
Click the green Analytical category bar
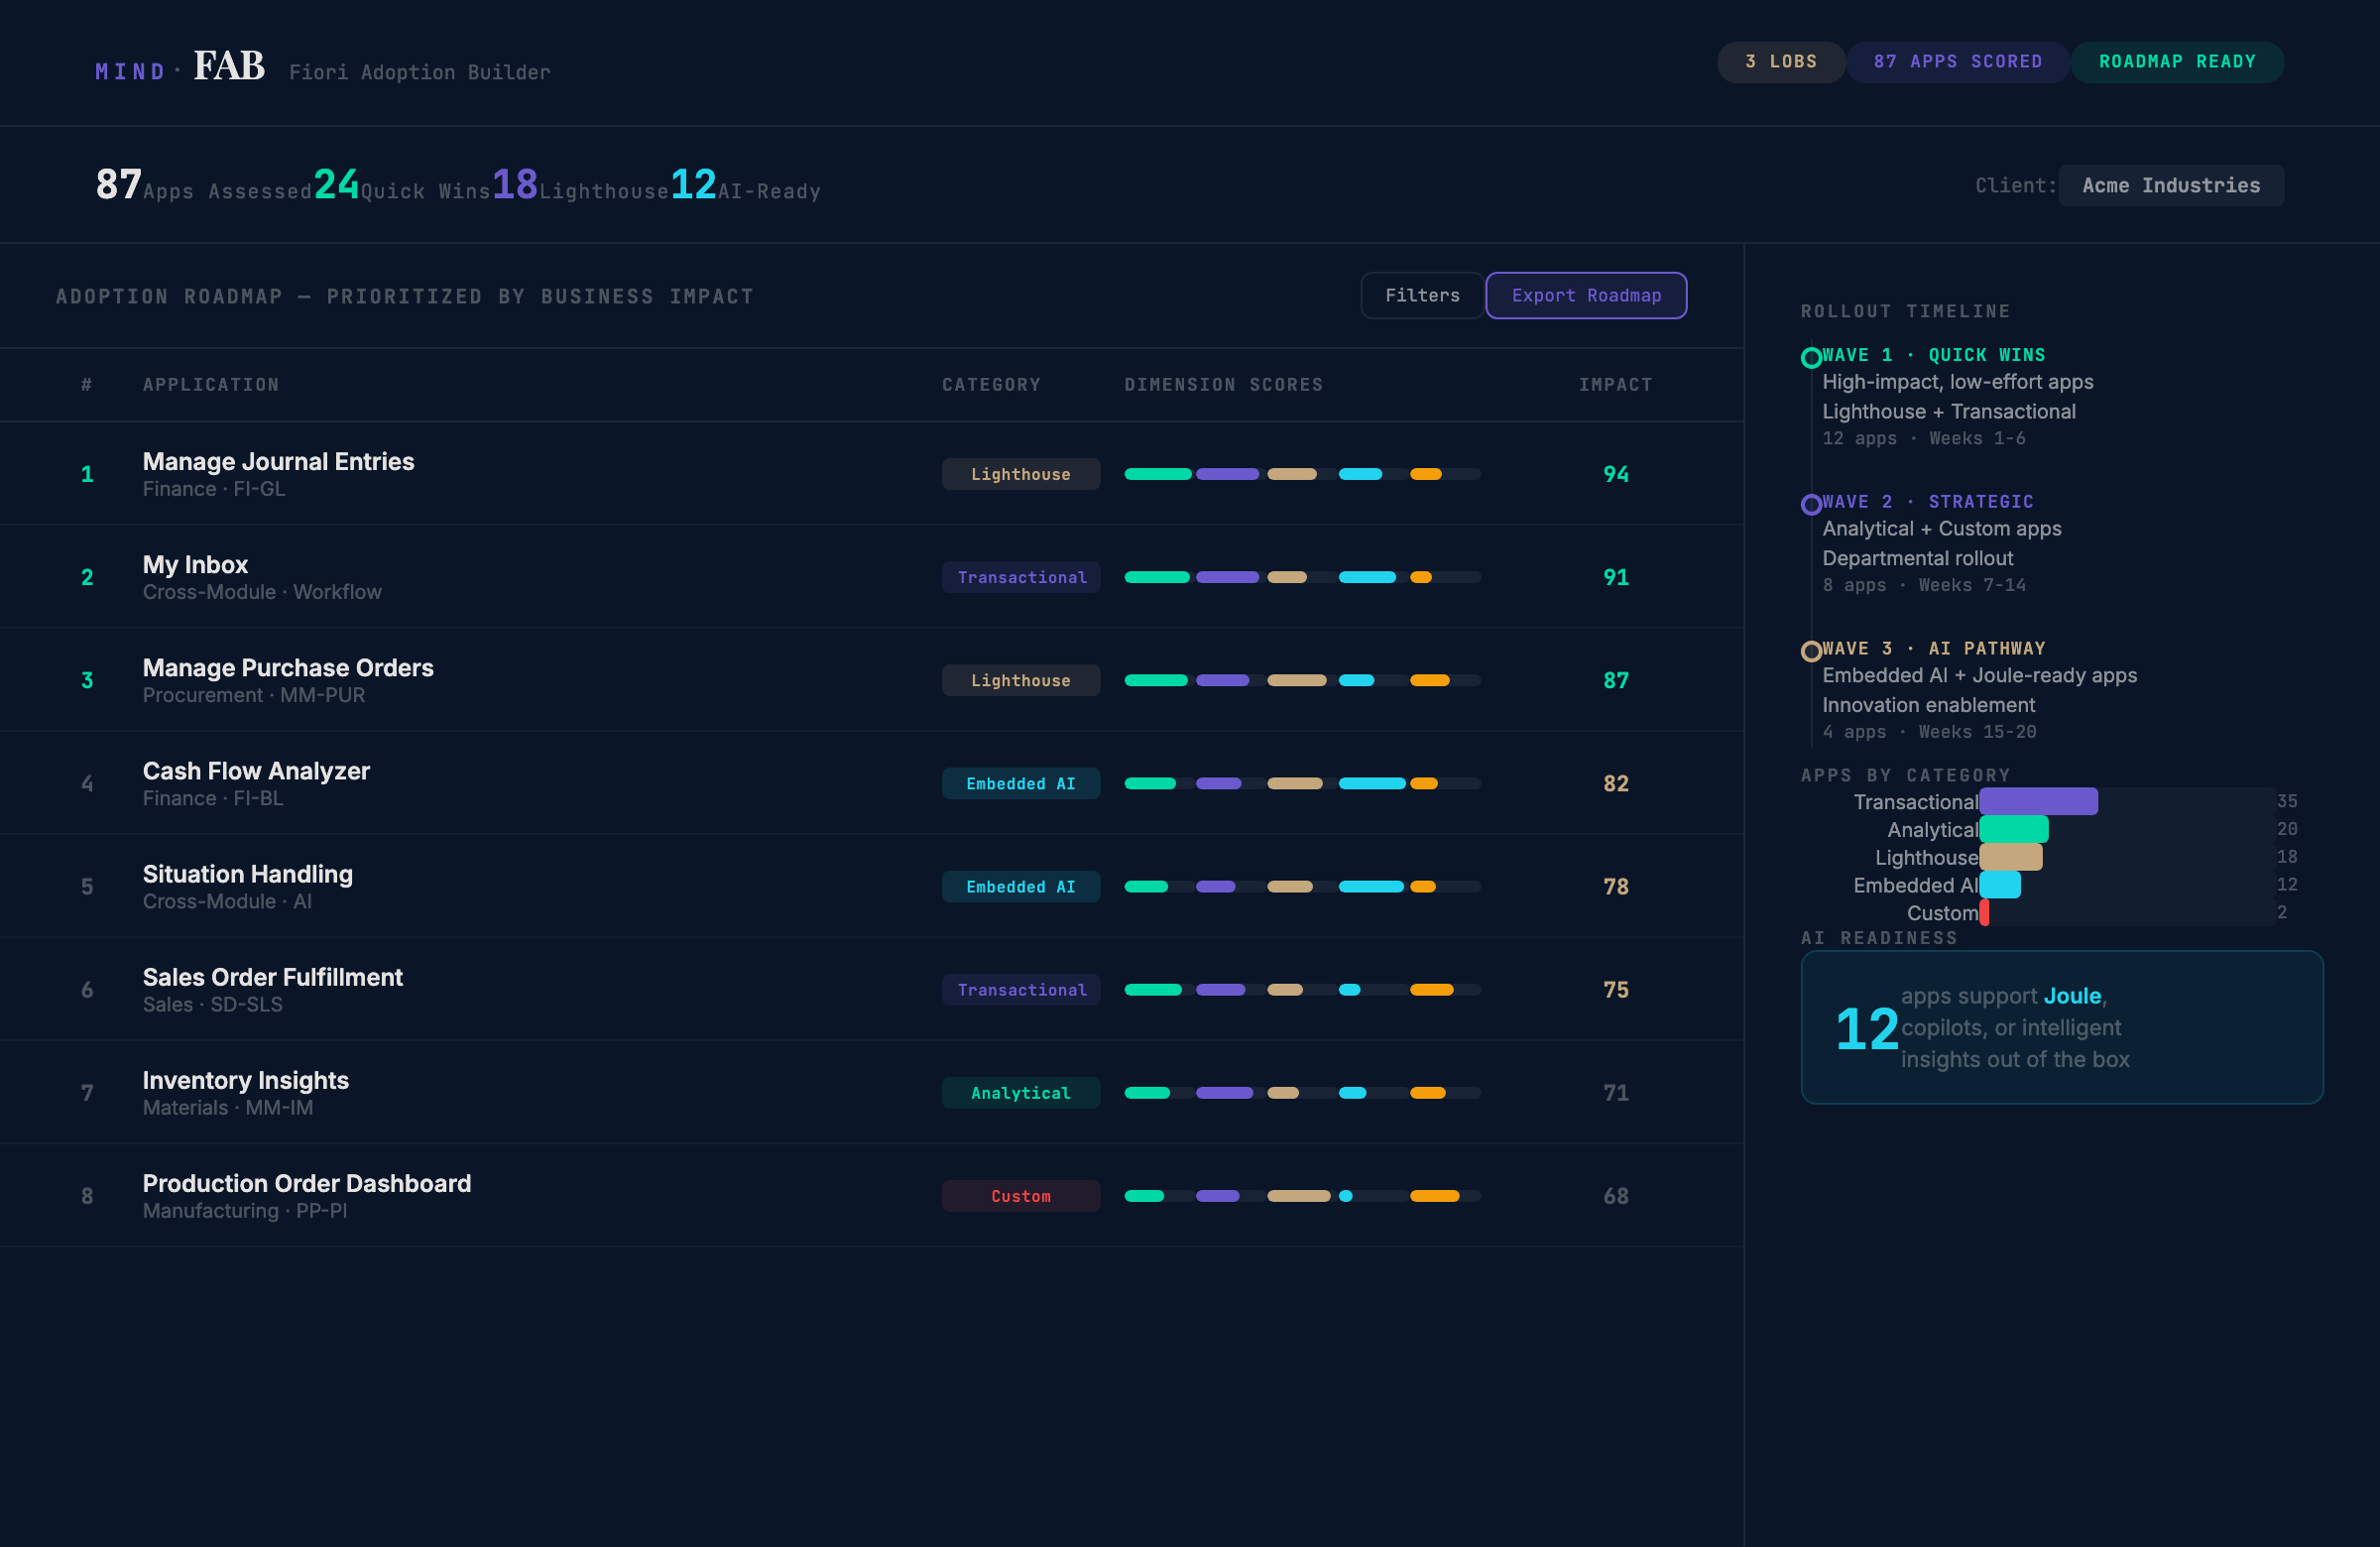click(2013, 830)
